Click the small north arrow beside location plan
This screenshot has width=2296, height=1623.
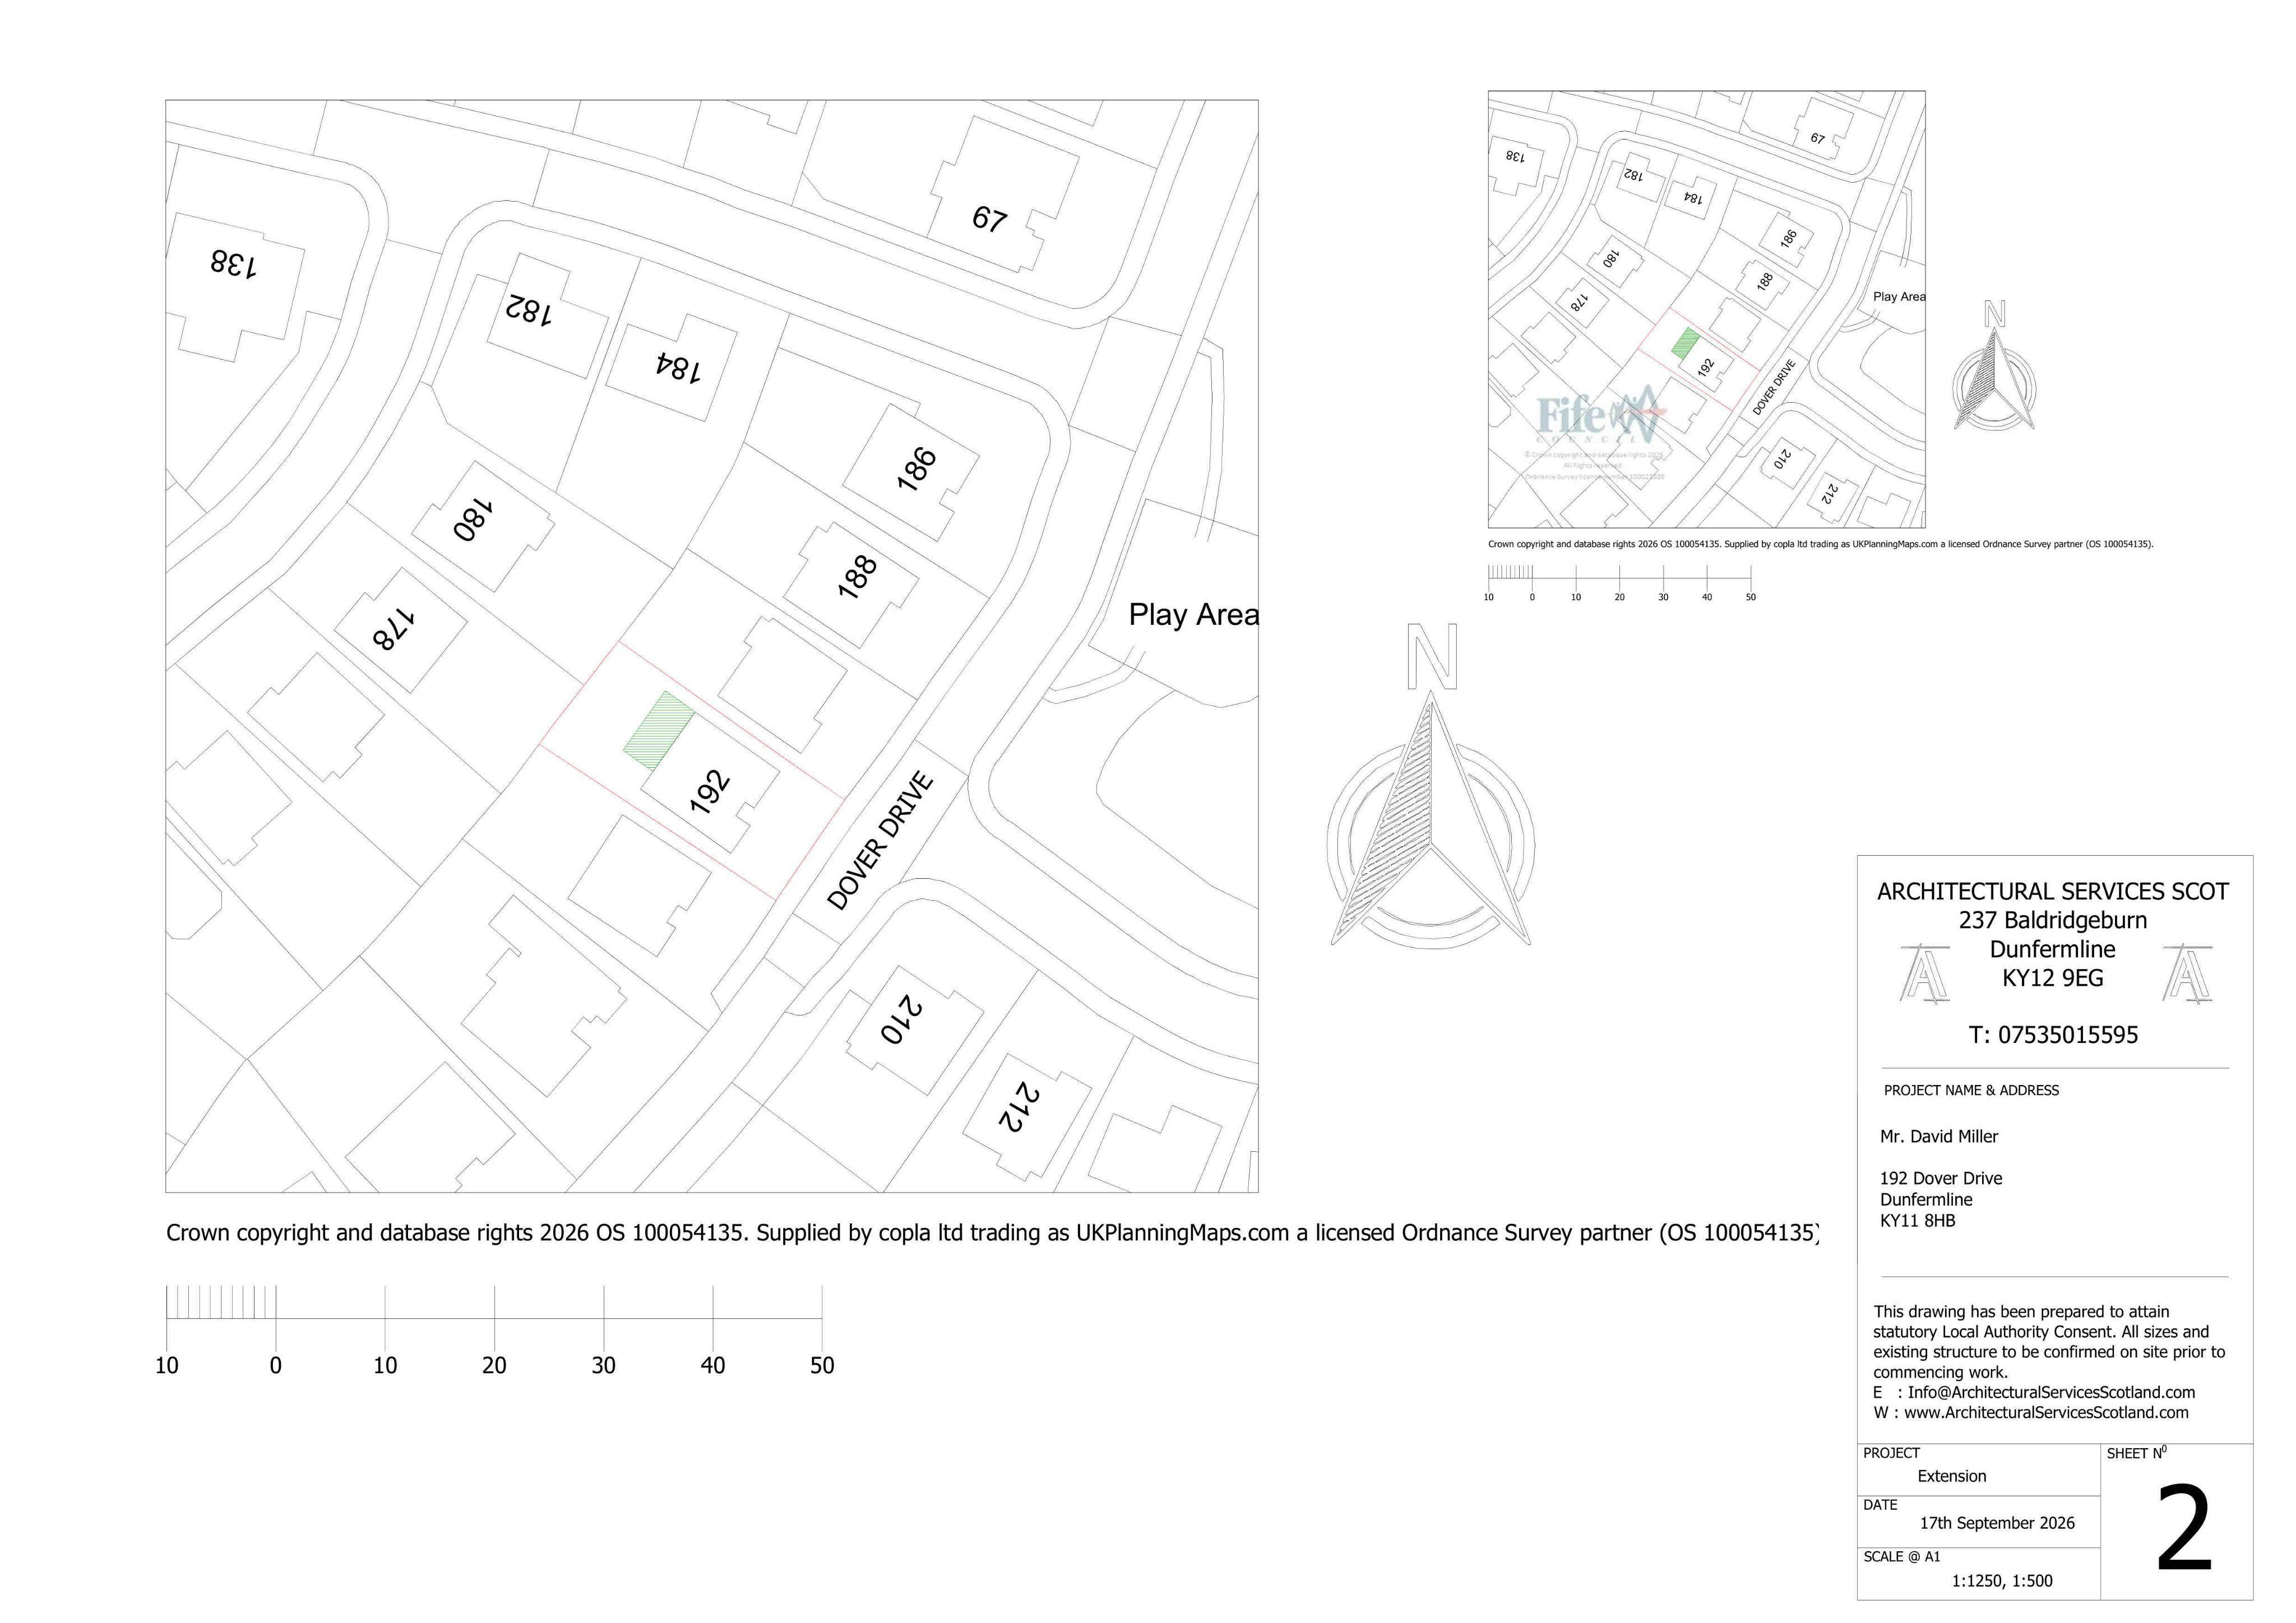pos(1994,366)
